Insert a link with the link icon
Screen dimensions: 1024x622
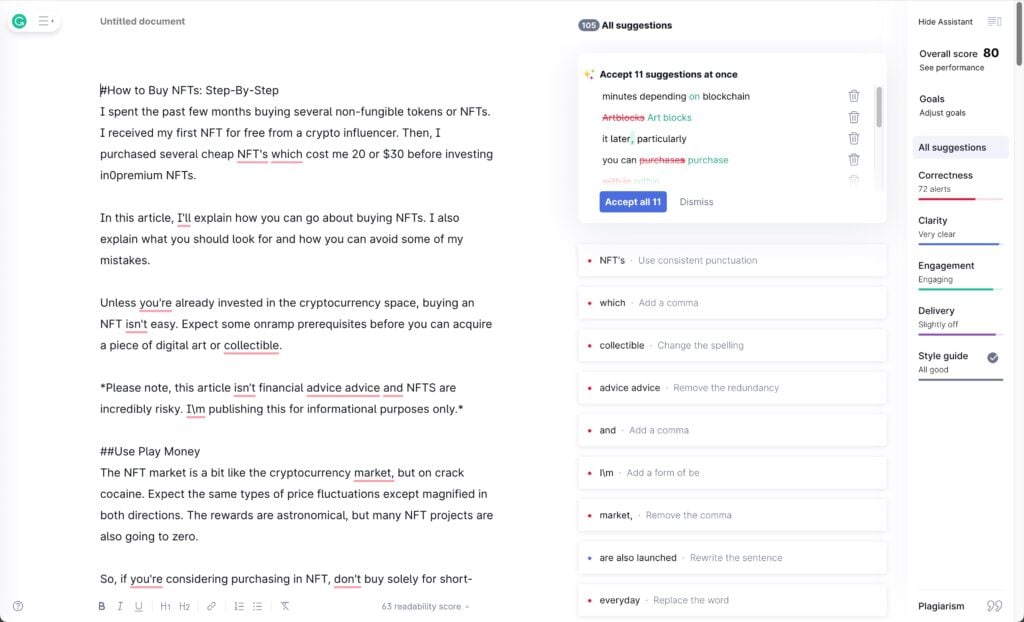[x=212, y=606]
